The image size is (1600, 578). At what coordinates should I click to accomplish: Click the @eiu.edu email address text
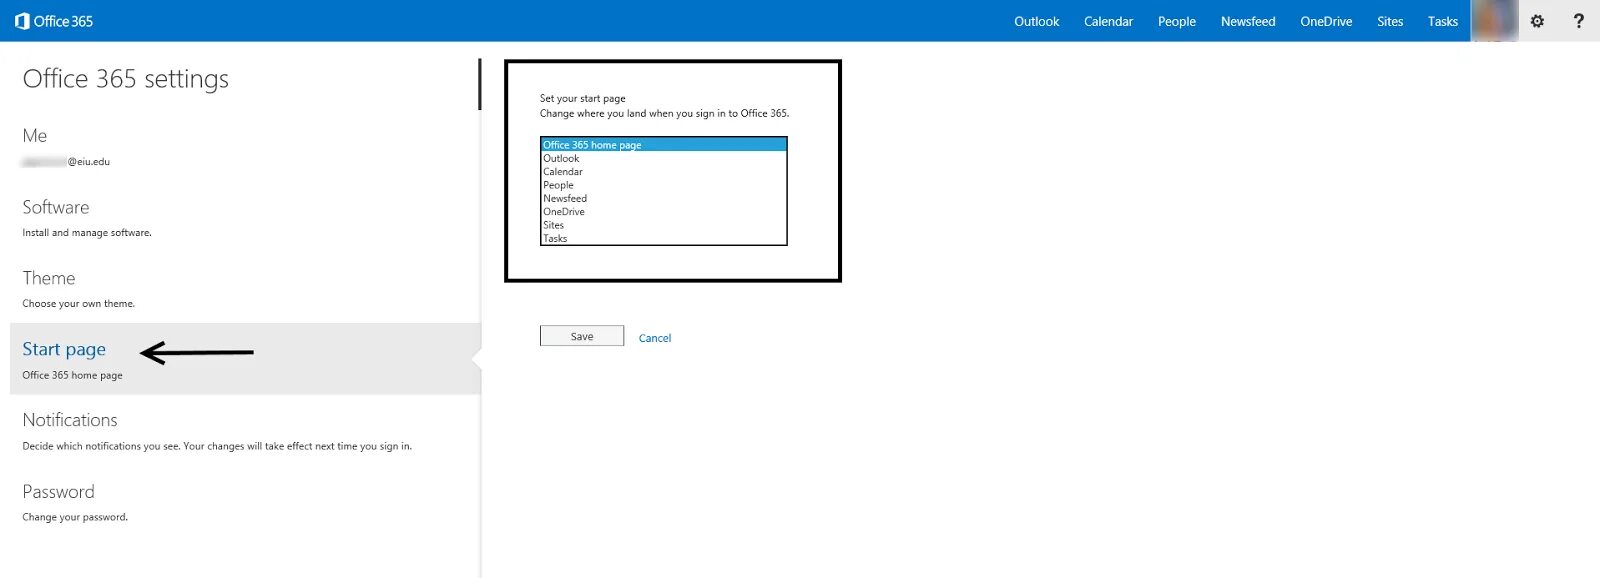point(67,162)
